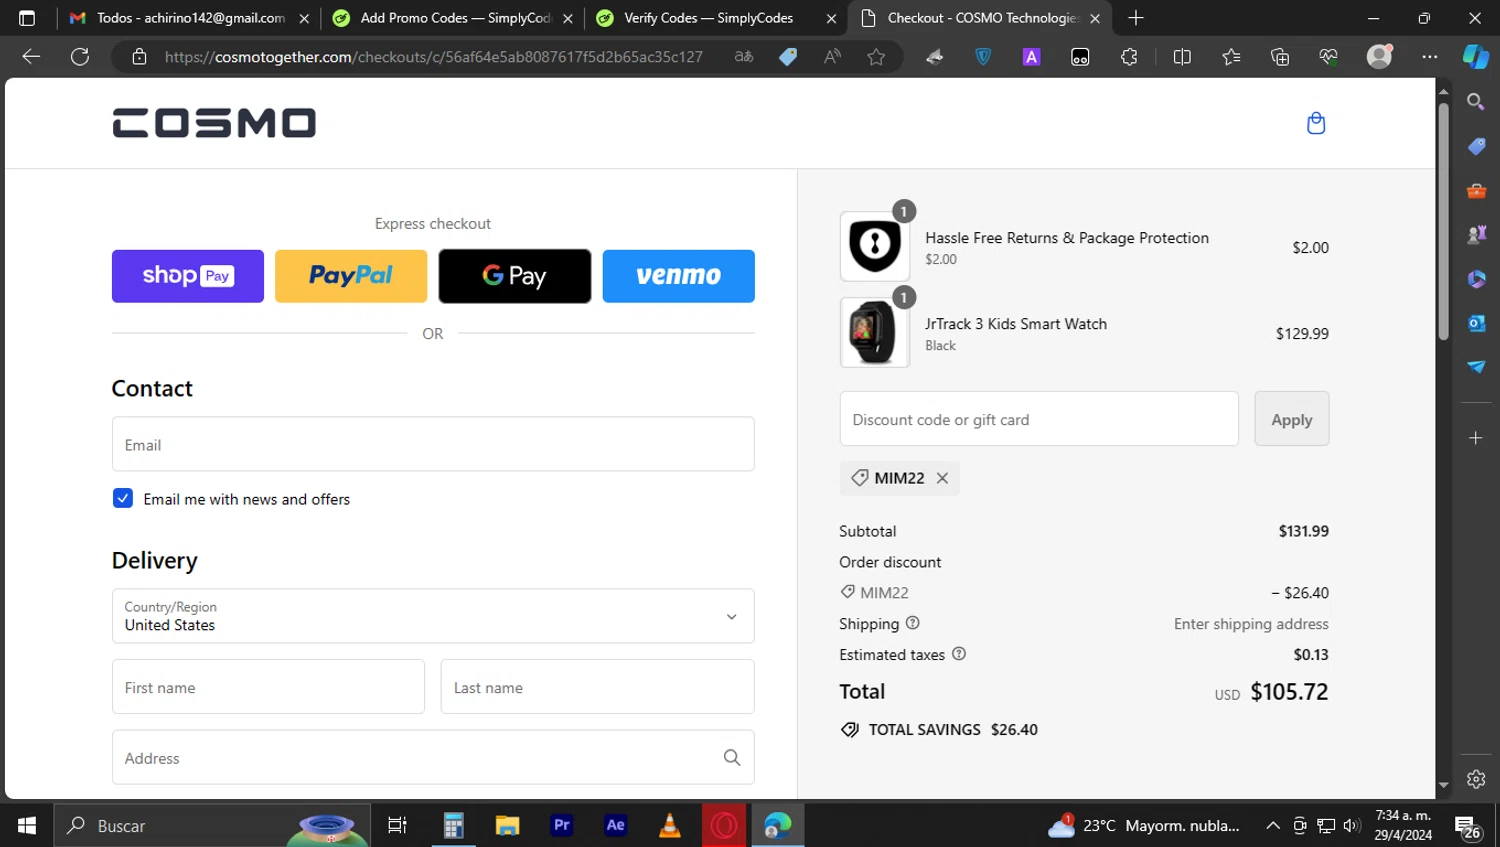The height and width of the screenshot is (847, 1500).
Task: Open the dark robot extension icon
Action: coord(1080,57)
